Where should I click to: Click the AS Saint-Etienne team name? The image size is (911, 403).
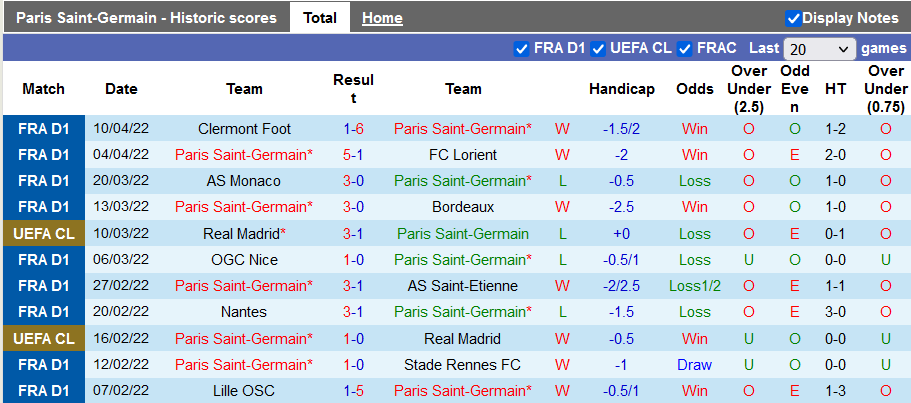[462, 286]
